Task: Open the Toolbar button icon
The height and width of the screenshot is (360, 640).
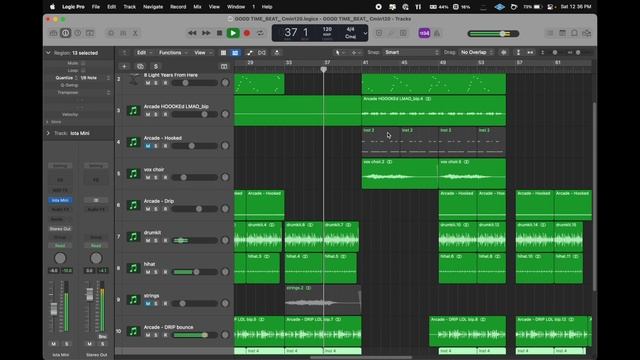Action: pos(90,33)
